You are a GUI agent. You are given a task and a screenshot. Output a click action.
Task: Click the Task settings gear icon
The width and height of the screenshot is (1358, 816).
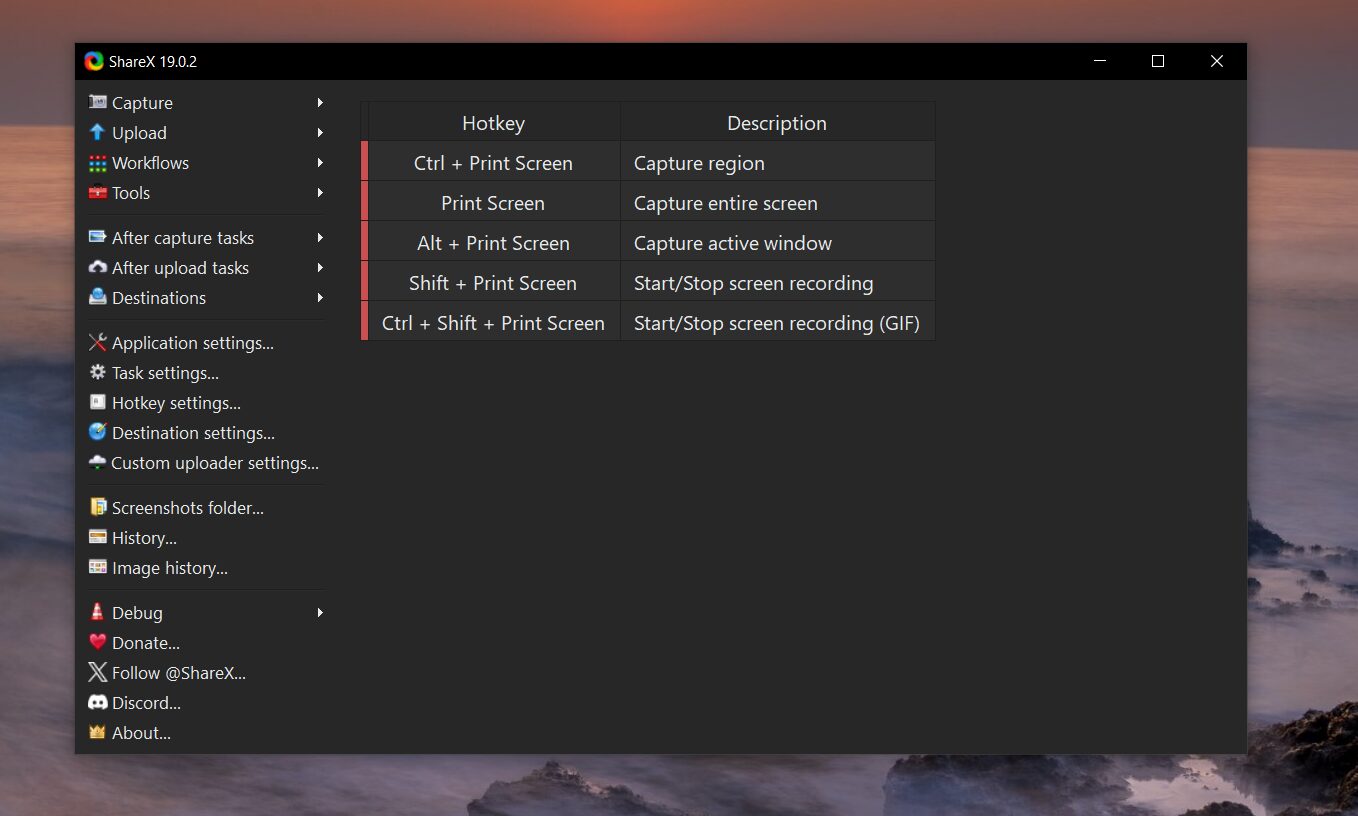click(97, 372)
